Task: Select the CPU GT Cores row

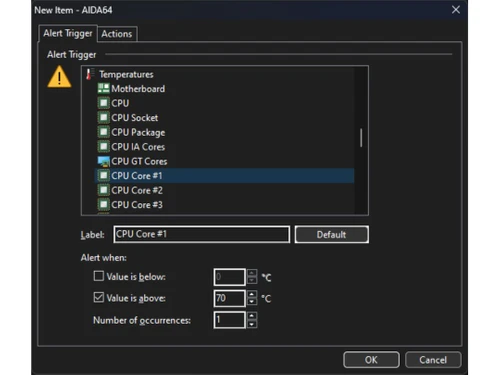Action: (225, 161)
